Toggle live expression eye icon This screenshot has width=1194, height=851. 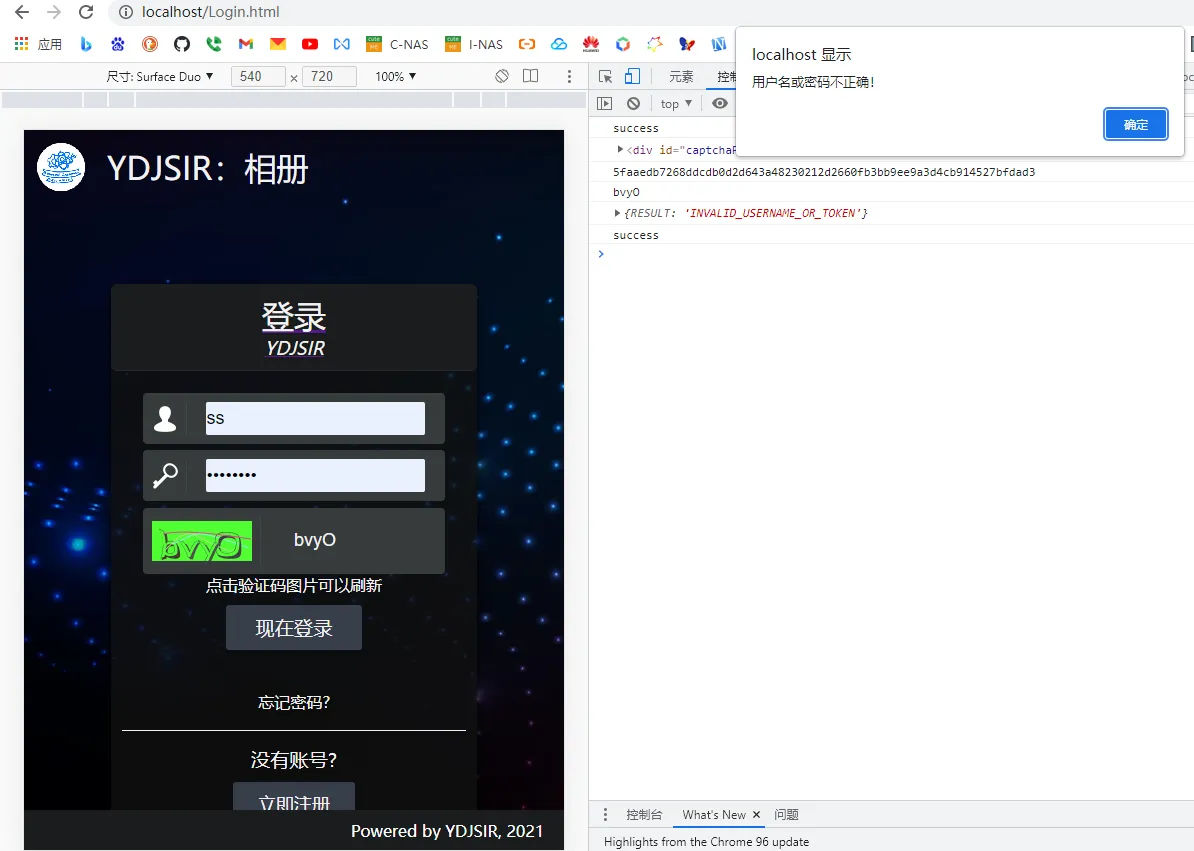(x=720, y=103)
